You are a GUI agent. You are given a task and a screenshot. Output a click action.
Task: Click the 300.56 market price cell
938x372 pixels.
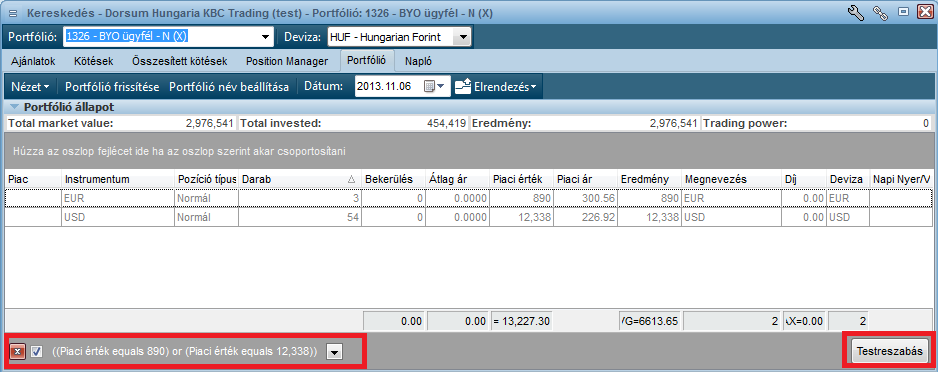(x=585, y=198)
